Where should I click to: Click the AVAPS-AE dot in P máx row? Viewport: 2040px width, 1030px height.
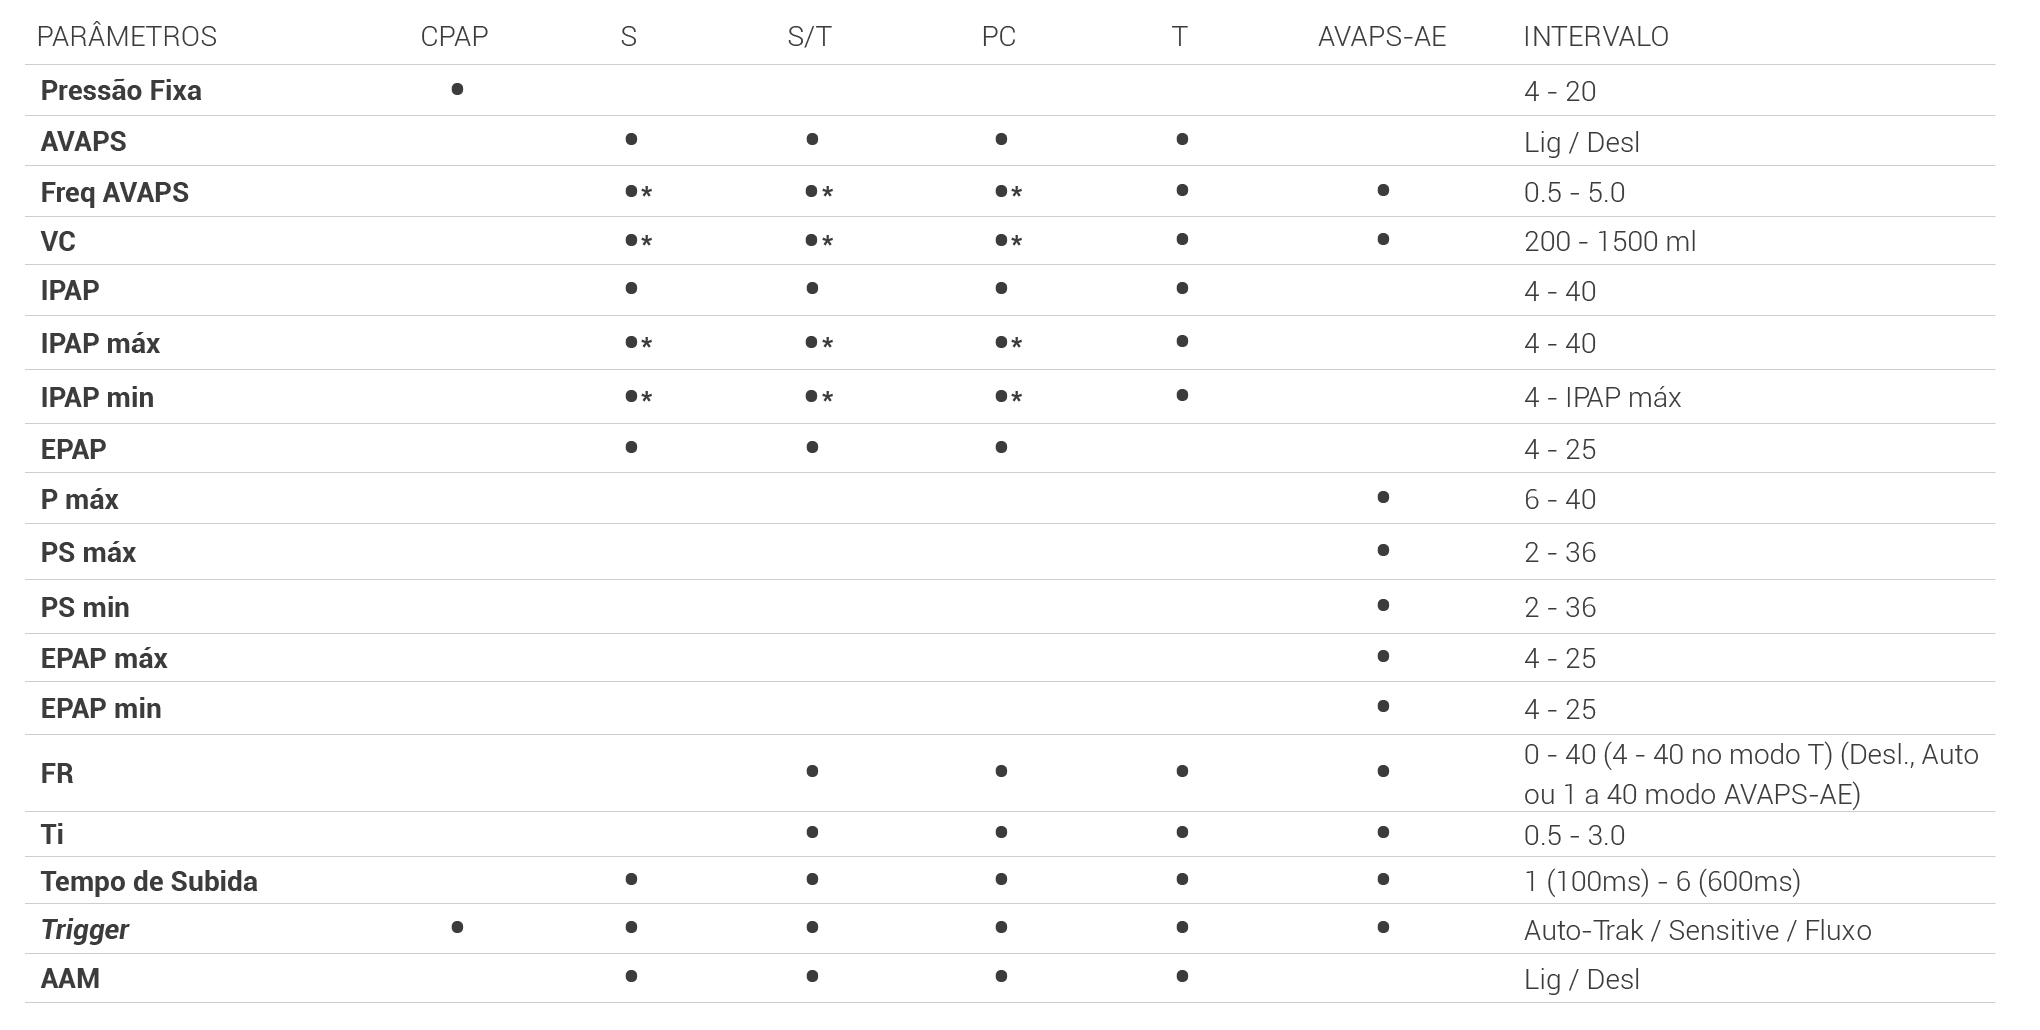click(1383, 497)
